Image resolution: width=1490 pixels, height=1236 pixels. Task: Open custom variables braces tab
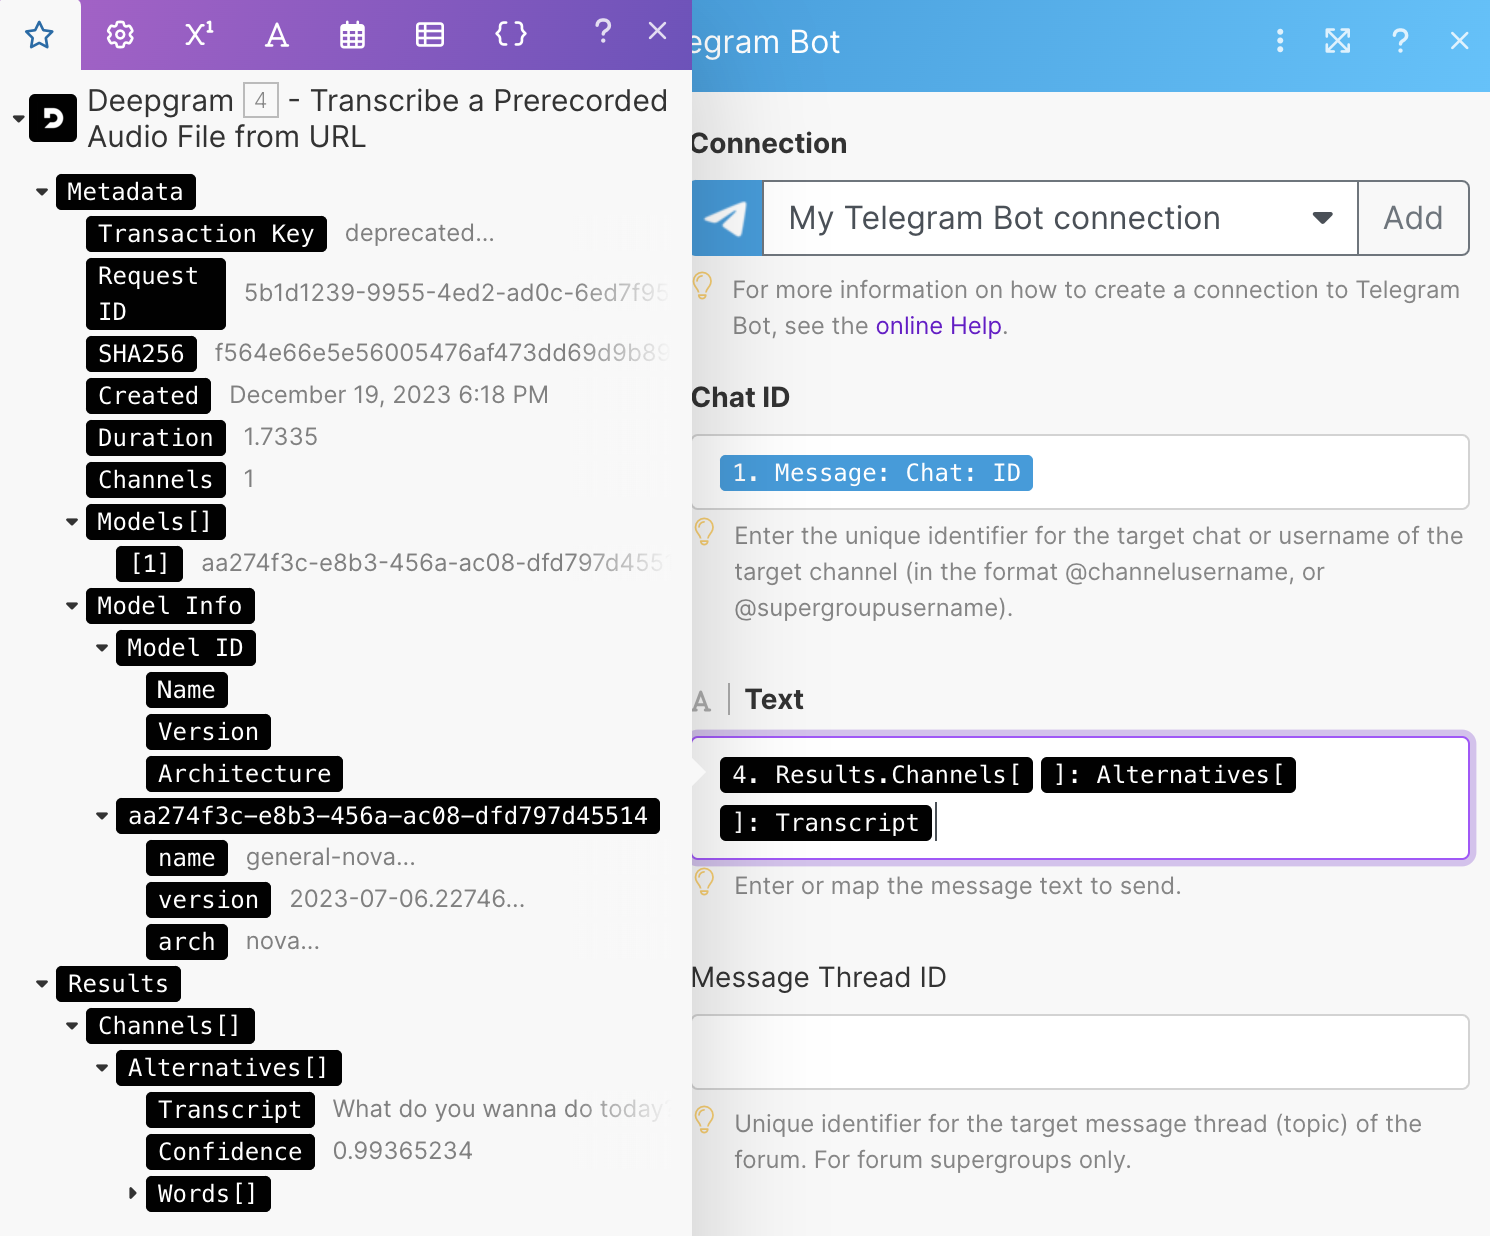point(511,34)
